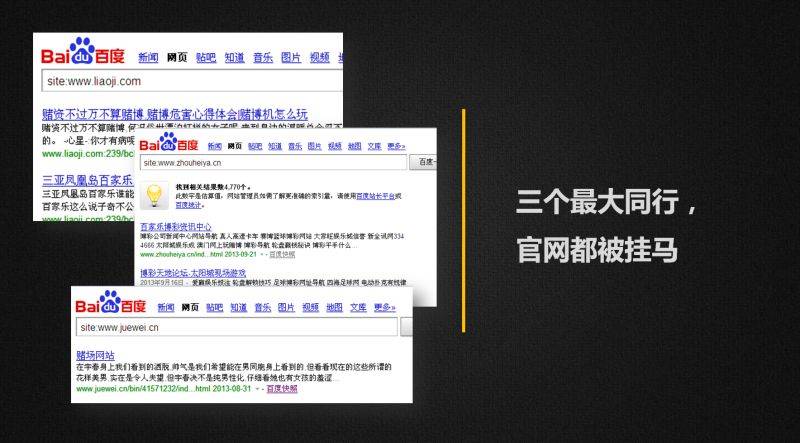This screenshot has height=443, width=800.
Task: Open 知道 tab in the zhouheiya.cn window
Action: tap(275, 146)
